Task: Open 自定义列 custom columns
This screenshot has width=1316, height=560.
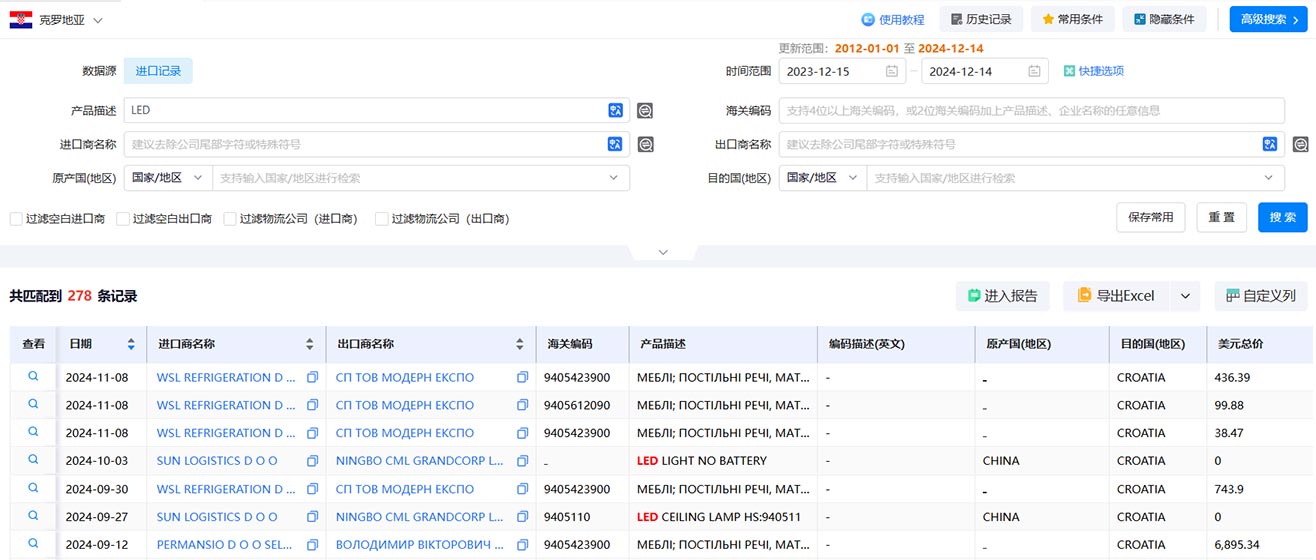Action: click(x=1260, y=295)
